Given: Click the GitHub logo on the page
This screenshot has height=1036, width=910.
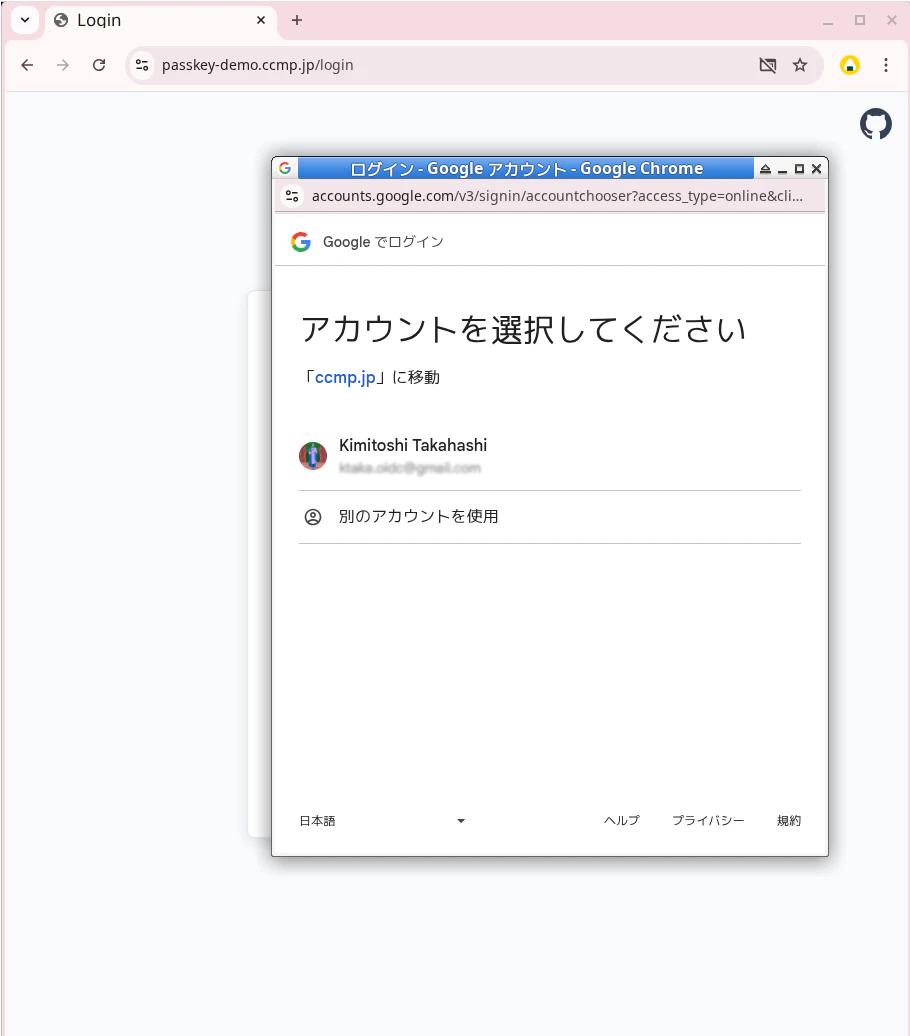Looking at the screenshot, I should tap(875, 124).
